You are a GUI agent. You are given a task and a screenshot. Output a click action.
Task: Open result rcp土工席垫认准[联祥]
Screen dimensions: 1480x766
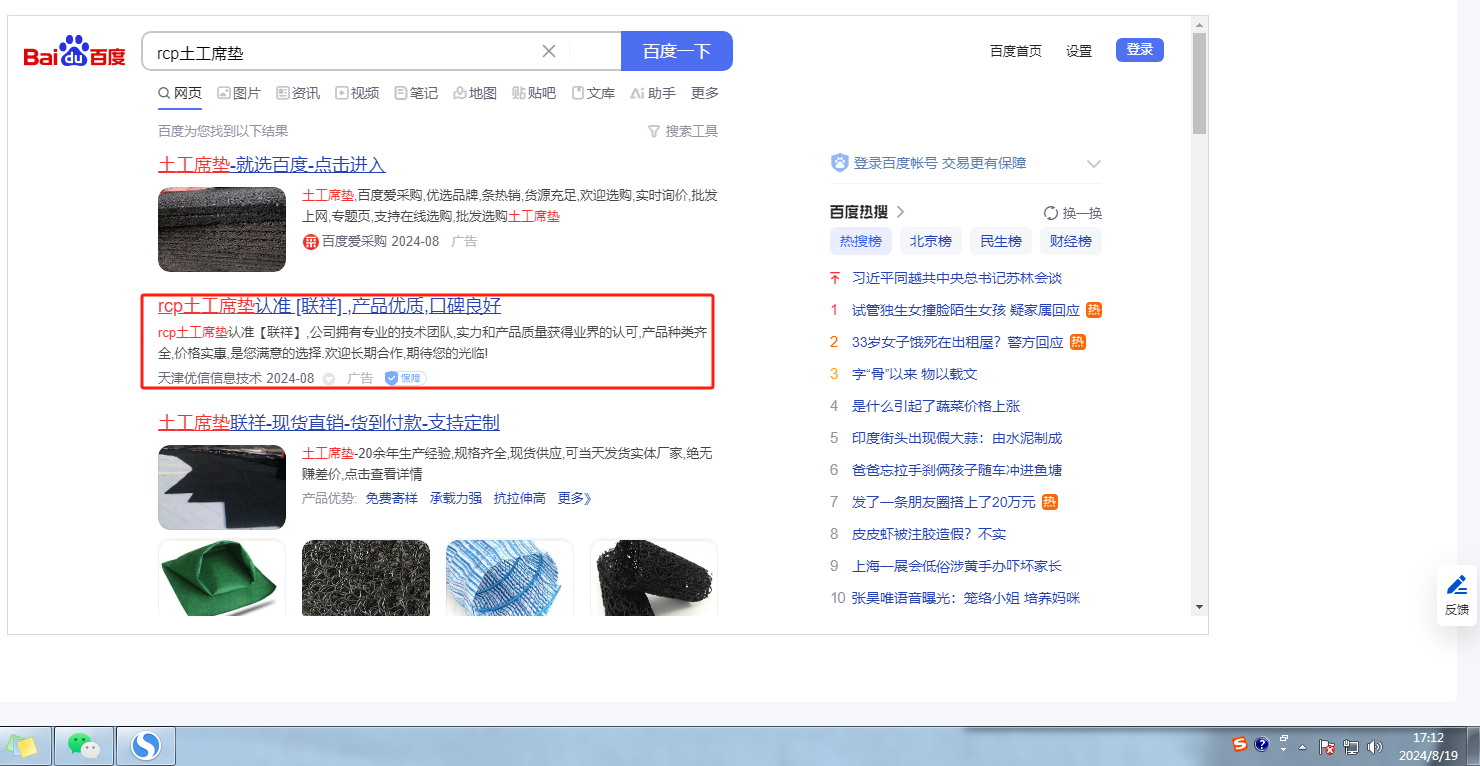[330, 306]
